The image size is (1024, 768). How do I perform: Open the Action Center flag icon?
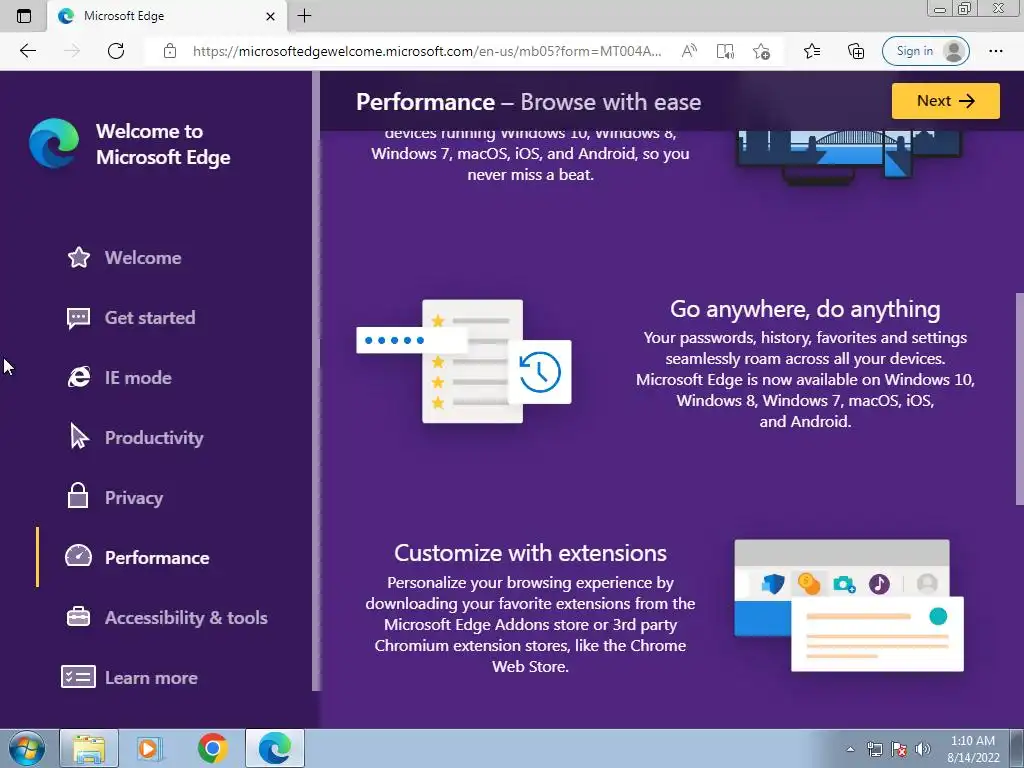[899, 749]
